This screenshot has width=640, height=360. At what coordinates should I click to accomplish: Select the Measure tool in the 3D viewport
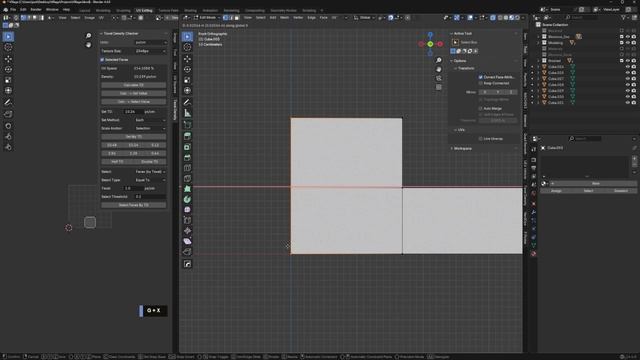coord(187,113)
